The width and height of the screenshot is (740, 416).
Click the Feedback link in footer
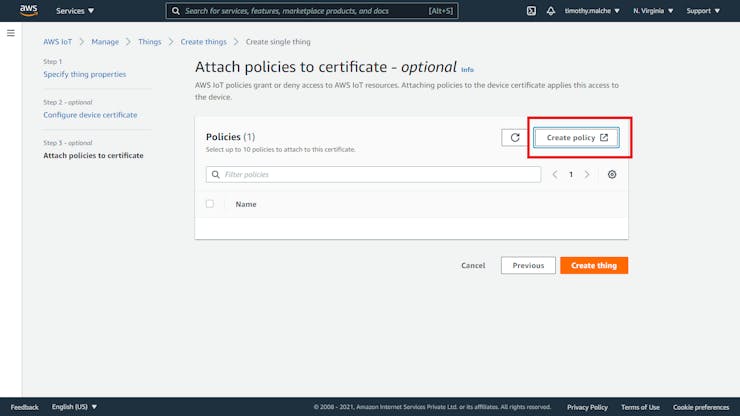(25, 407)
